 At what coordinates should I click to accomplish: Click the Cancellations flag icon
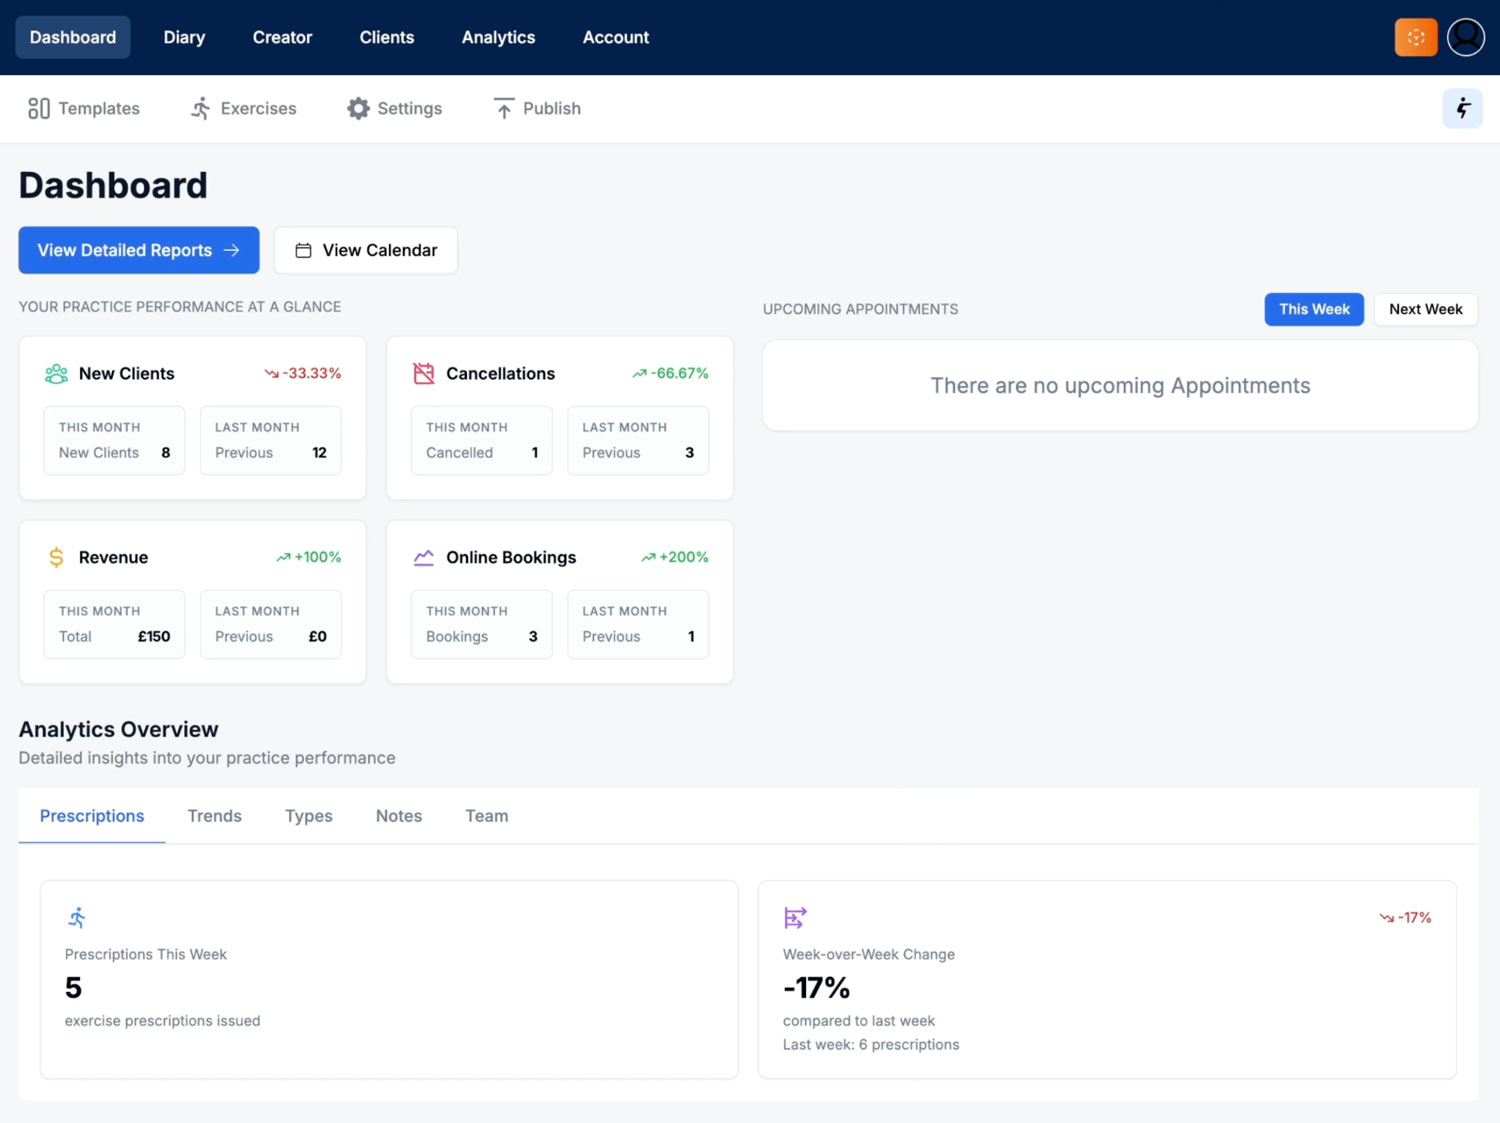click(x=422, y=372)
